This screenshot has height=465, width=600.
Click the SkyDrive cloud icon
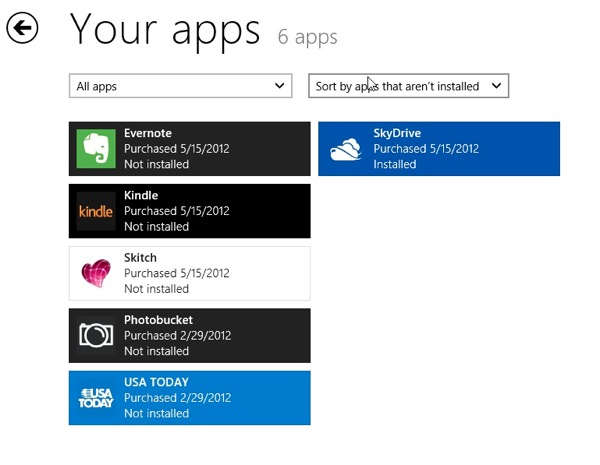[346, 149]
